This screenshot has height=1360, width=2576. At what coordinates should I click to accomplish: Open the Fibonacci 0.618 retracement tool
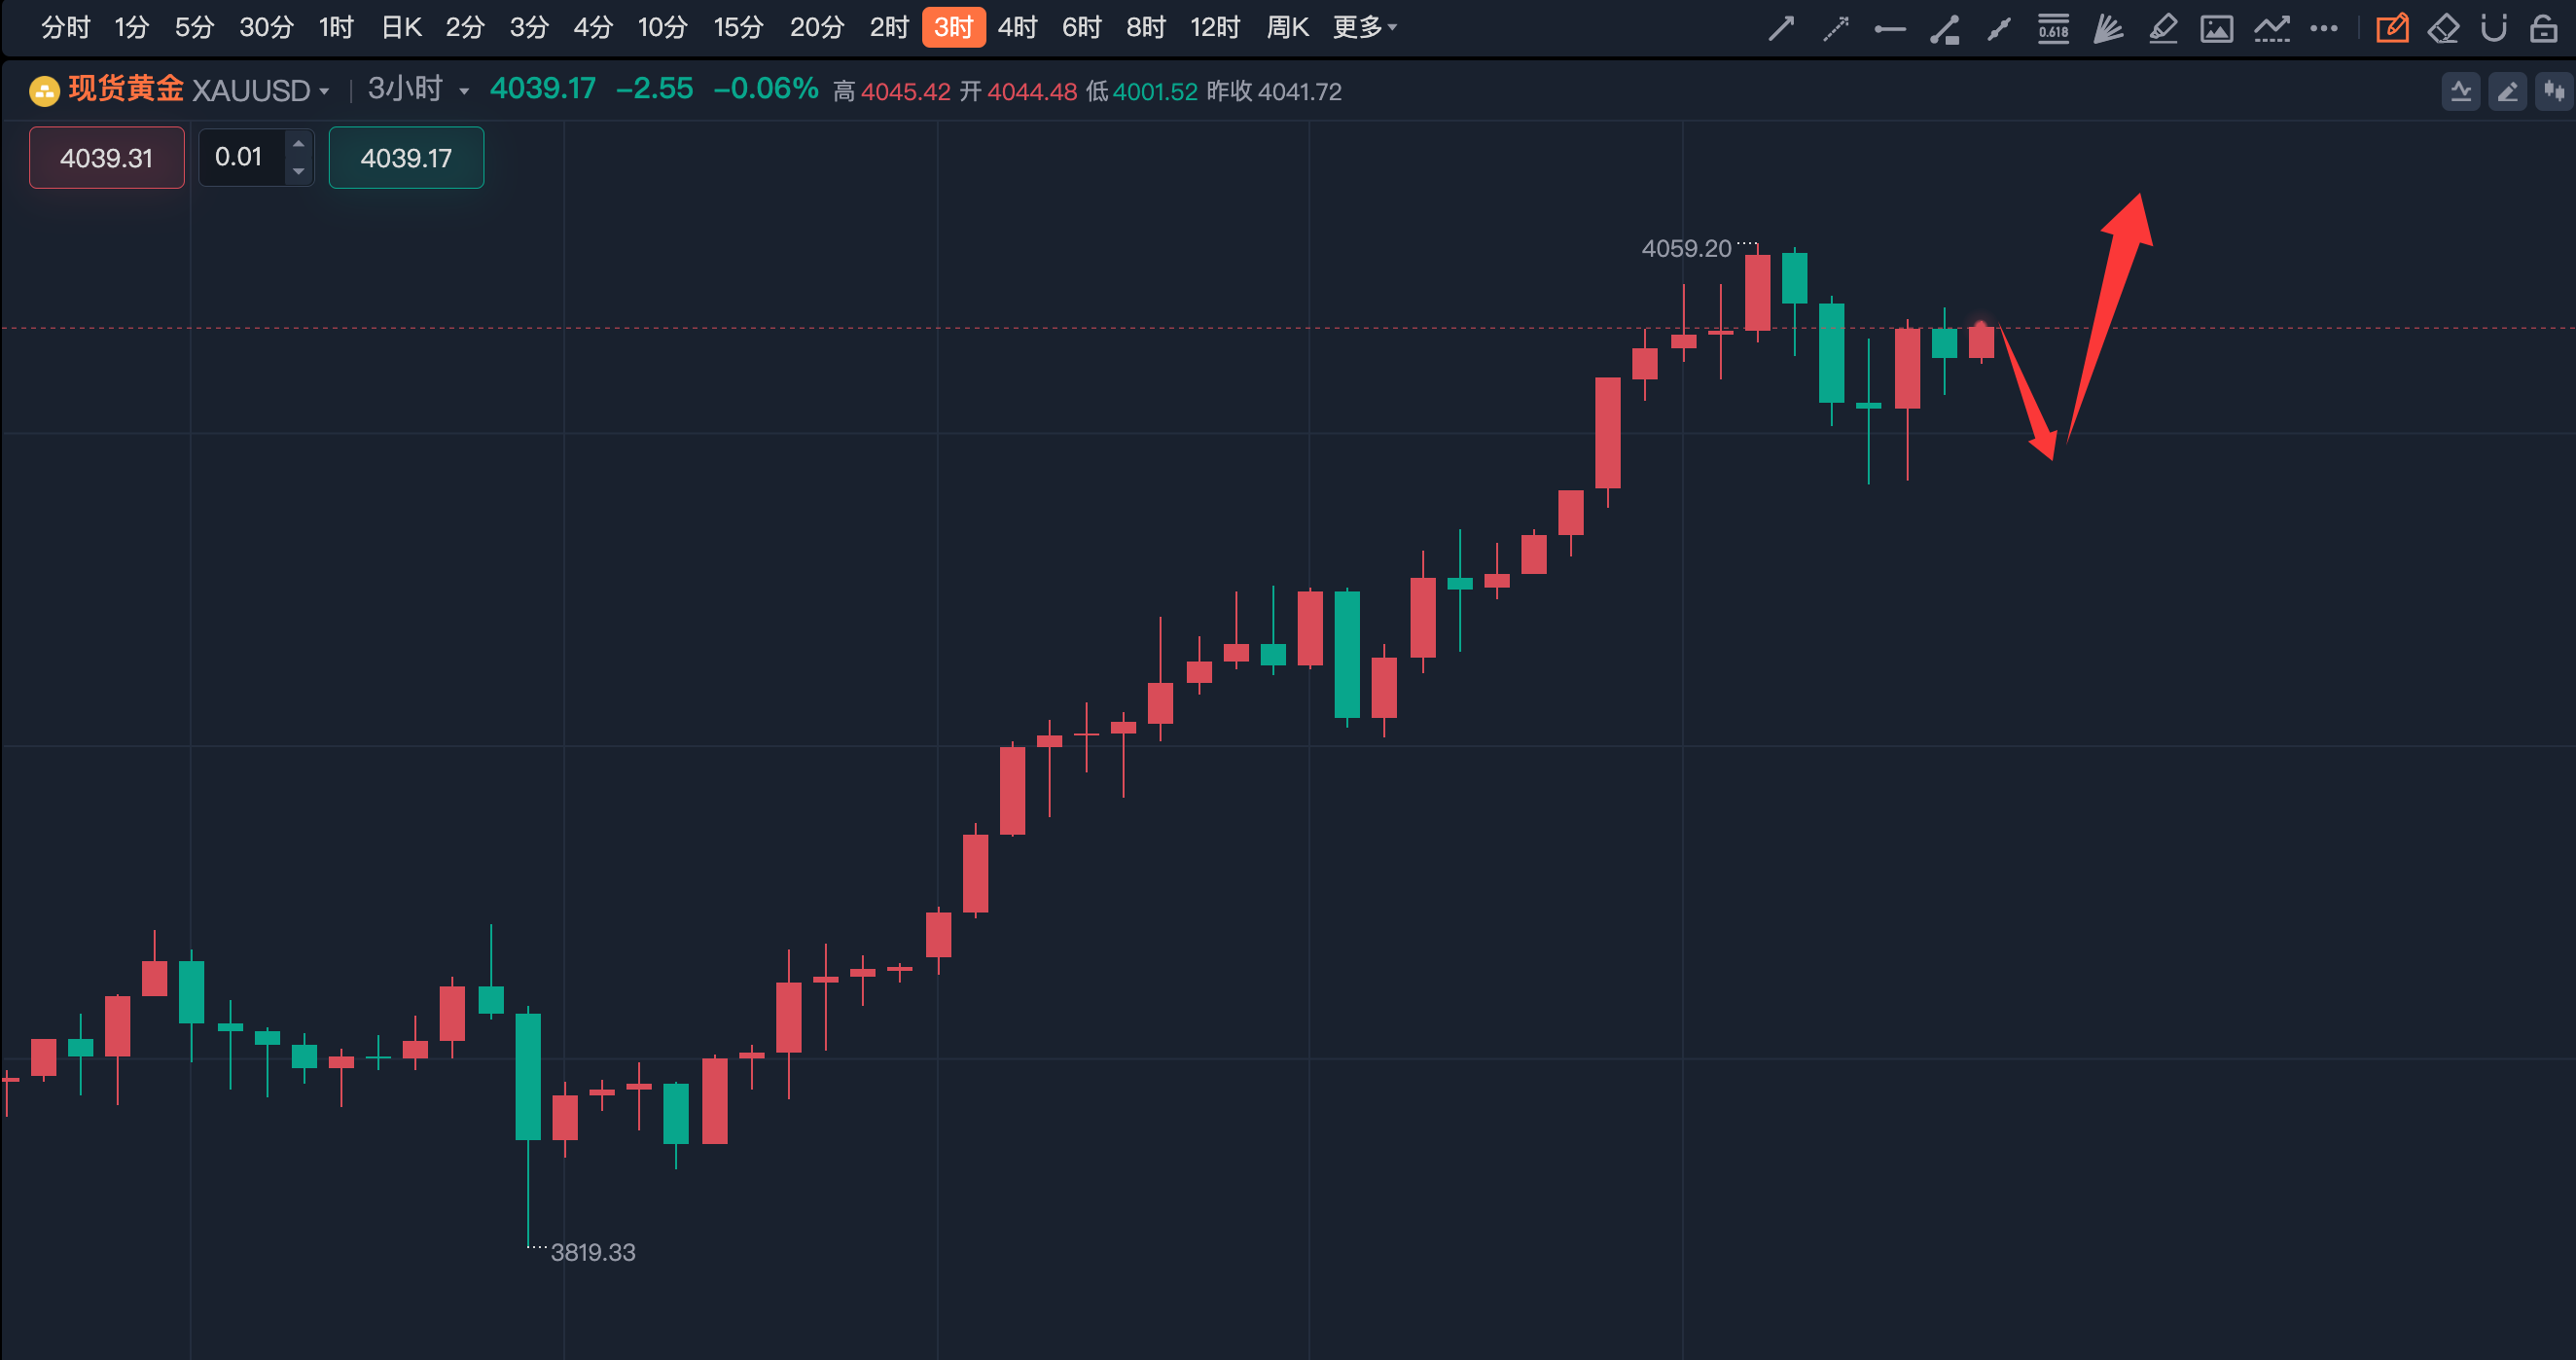coord(2053,28)
